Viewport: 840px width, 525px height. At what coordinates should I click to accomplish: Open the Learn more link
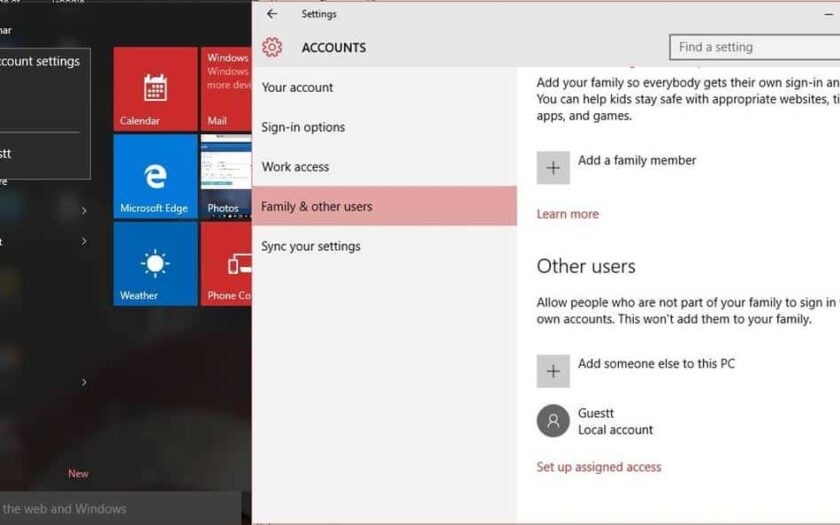coord(567,214)
